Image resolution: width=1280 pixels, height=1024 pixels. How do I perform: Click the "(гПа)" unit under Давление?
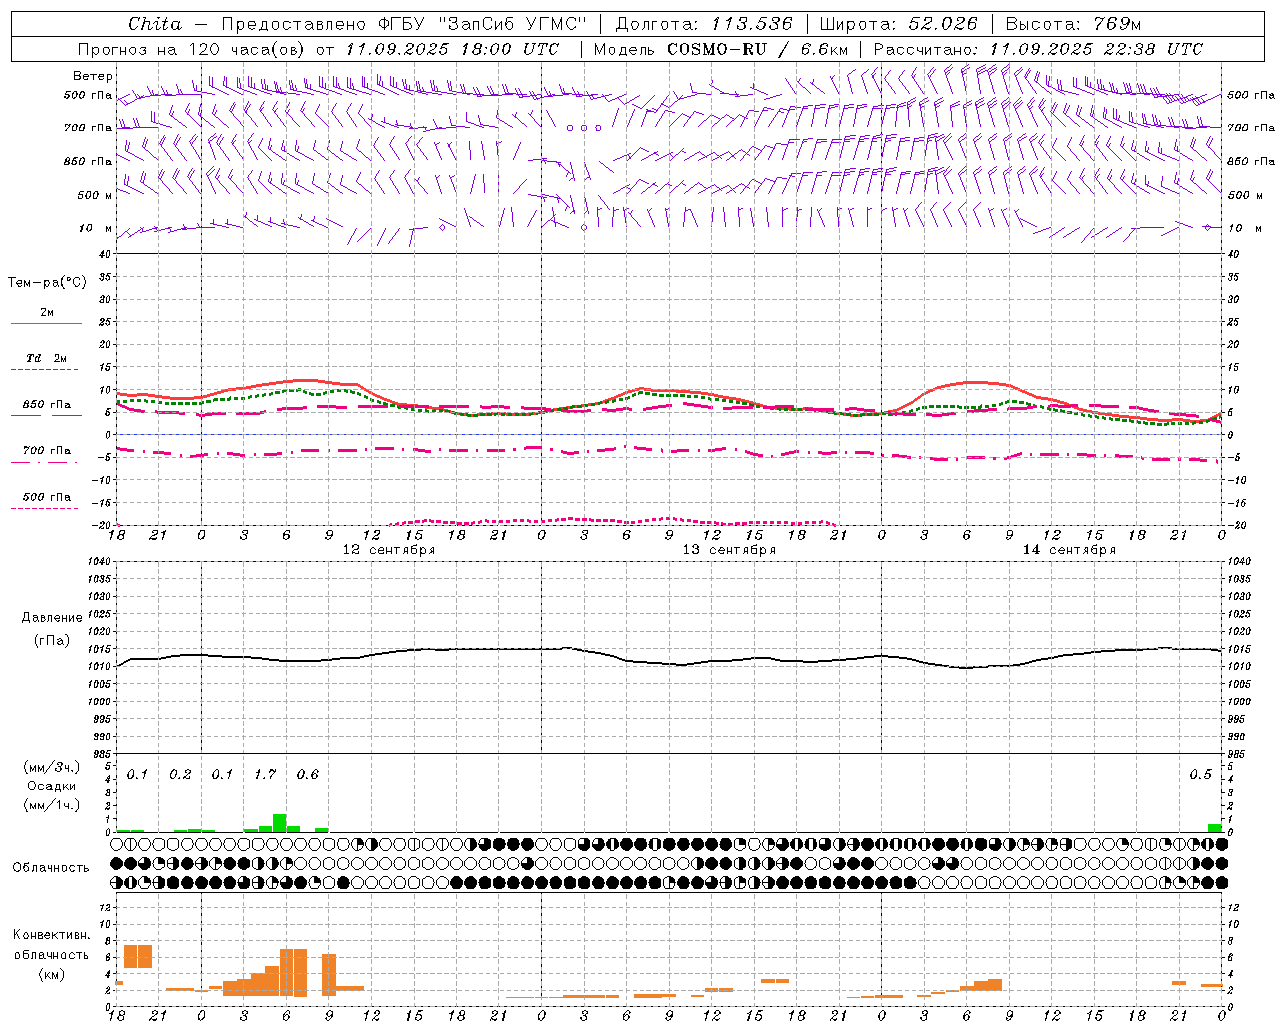(x=51, y=641)
